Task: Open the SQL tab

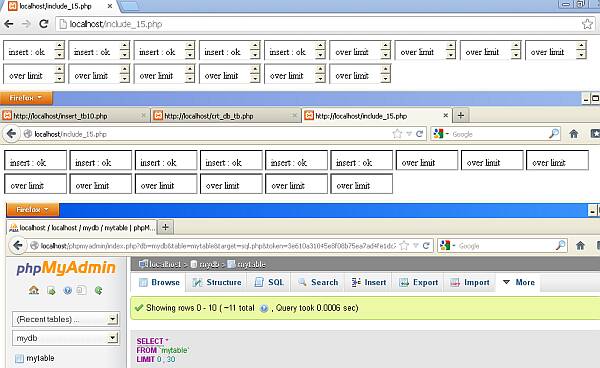Action: click(x=269, y=282)
